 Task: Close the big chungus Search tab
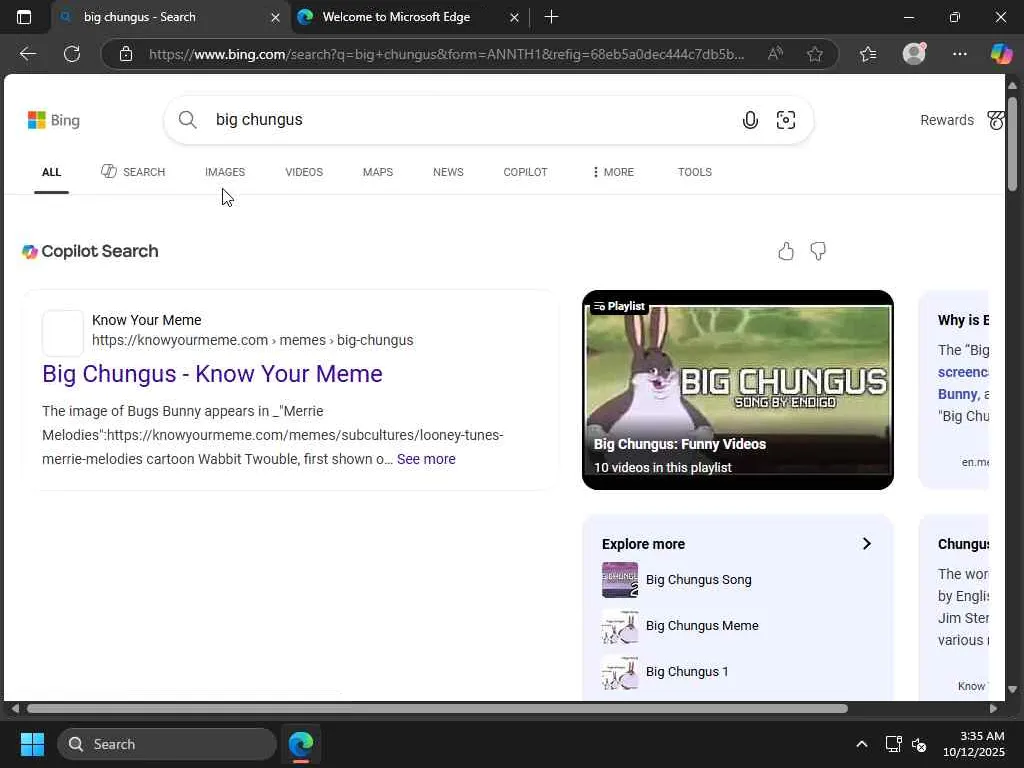coord(276,18)
